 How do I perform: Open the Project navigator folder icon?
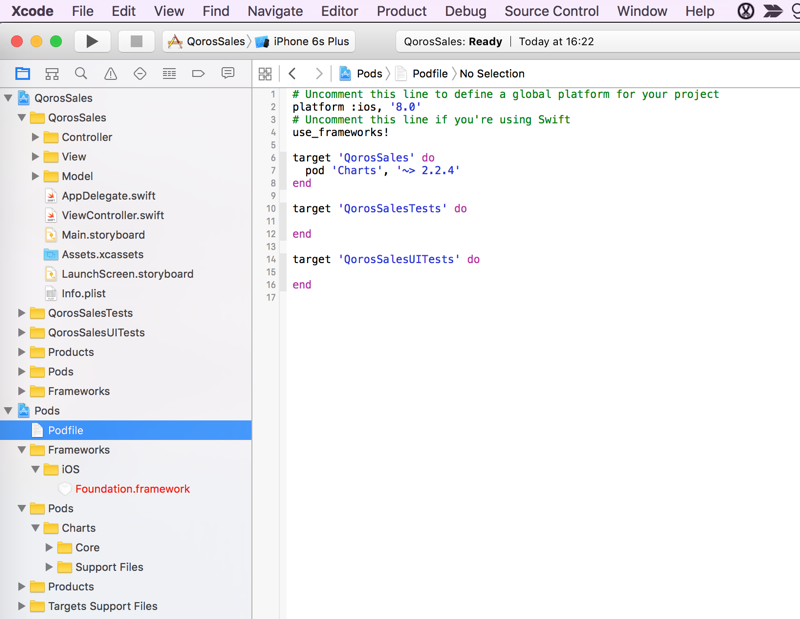pyautogui.click(x=22, y=73)
